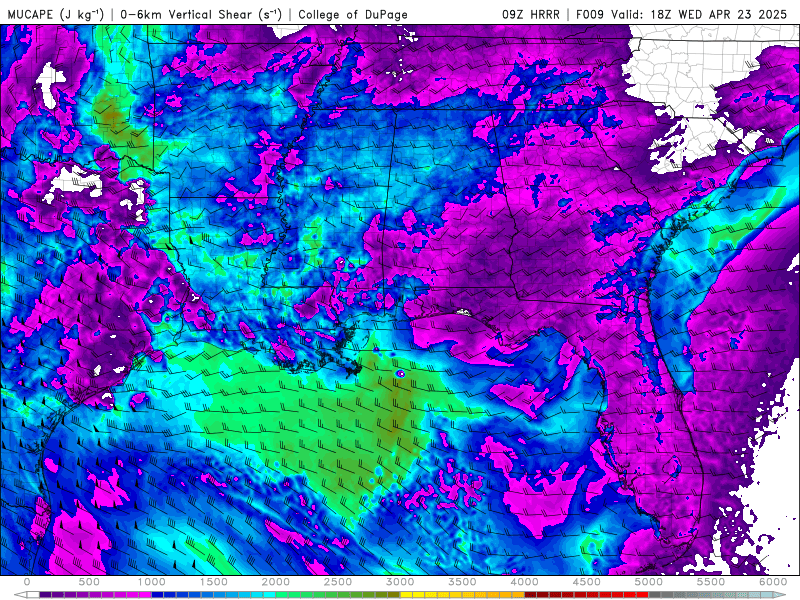Click the 5000 value on the color scale
The image size is (800, 600).
click(x=649, y=582)
